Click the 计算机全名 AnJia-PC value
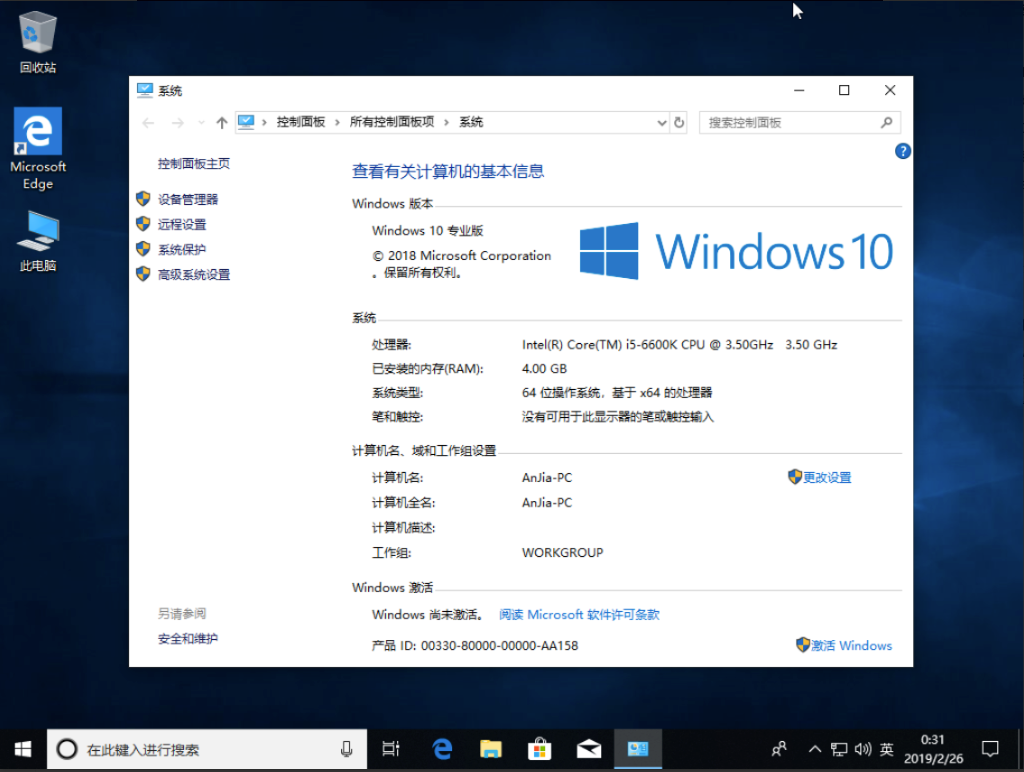The height and width of the screenshot is (772, 1024). click(547, 503)
